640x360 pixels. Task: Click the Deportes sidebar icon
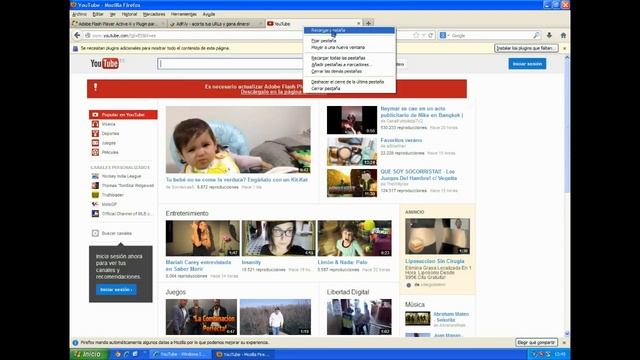(95, 133)
